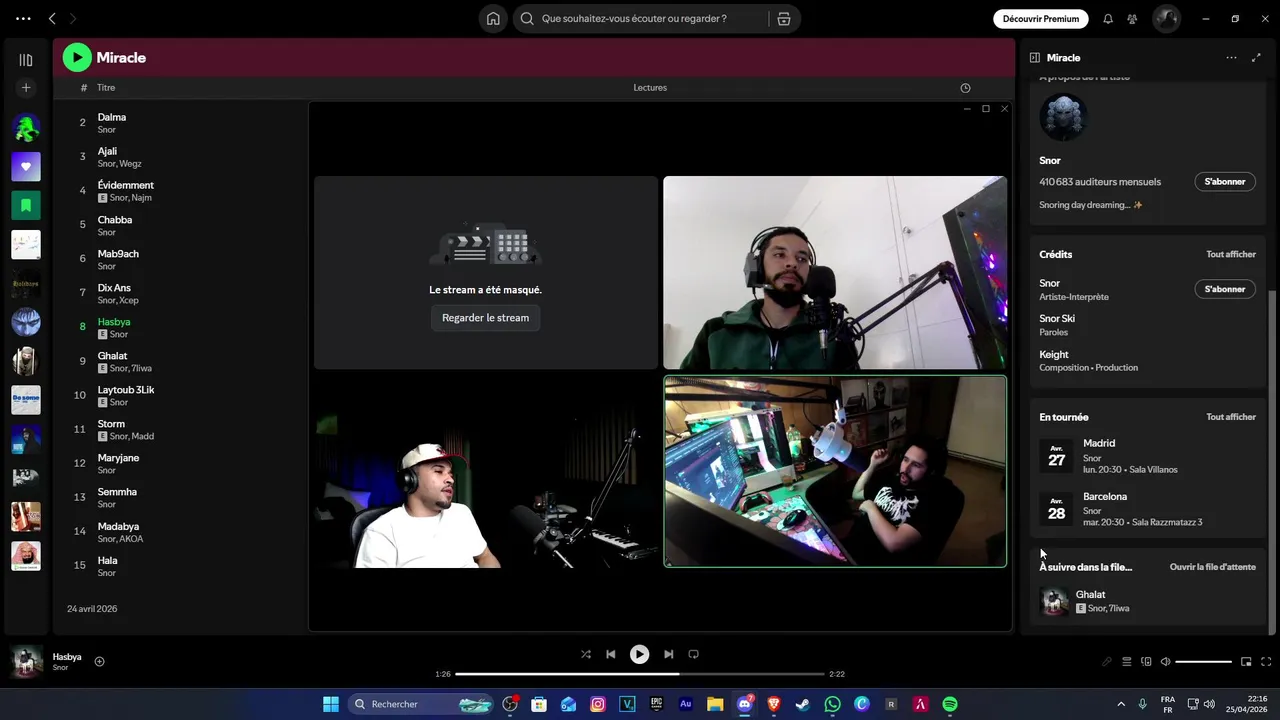Toggle the queue panel icon
1280x720 pixels.
coord(1127,662)
